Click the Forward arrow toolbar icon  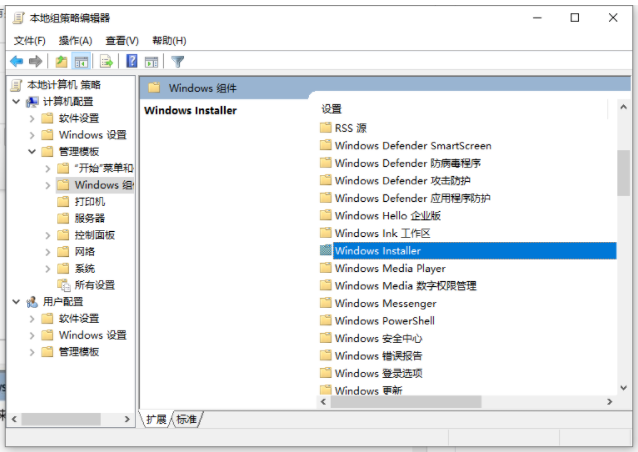pos(35,61)
